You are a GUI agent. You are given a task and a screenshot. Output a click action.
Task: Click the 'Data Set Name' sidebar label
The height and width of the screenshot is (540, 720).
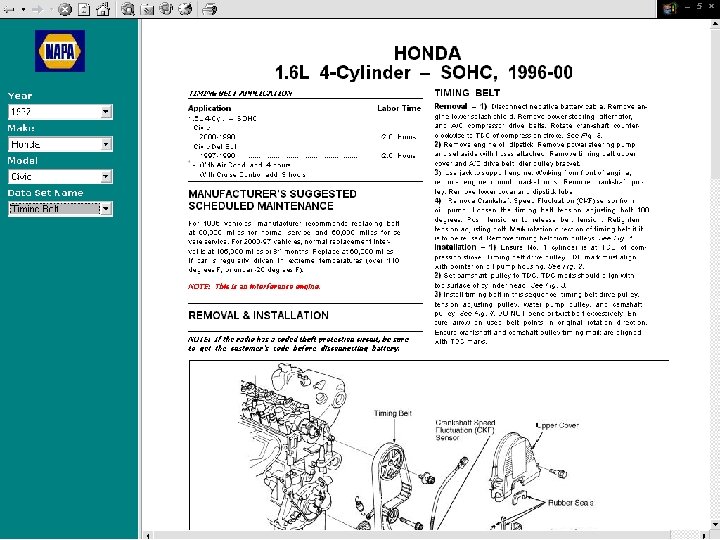click(x=45, y=193)
